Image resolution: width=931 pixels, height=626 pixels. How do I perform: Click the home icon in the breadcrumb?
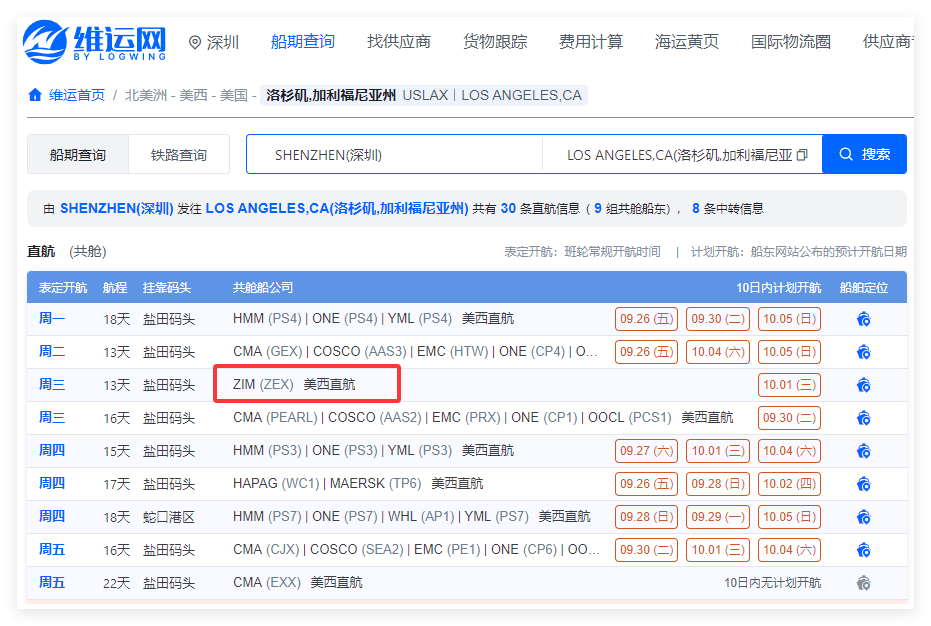coord(35,95)
